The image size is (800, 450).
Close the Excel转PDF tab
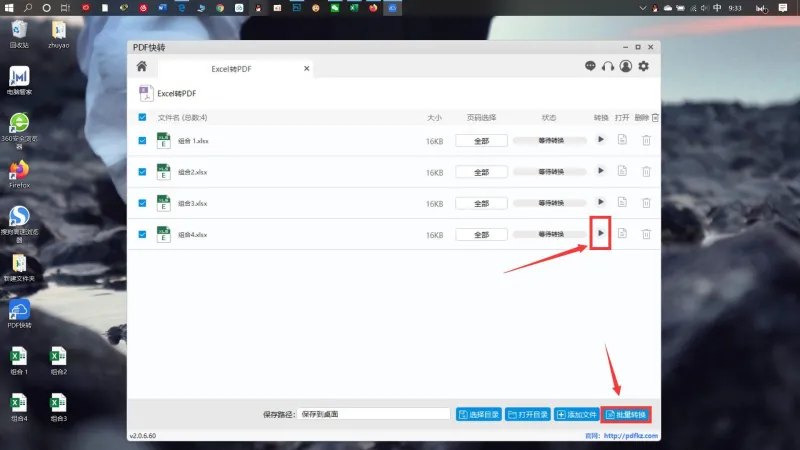click(307, 68)
